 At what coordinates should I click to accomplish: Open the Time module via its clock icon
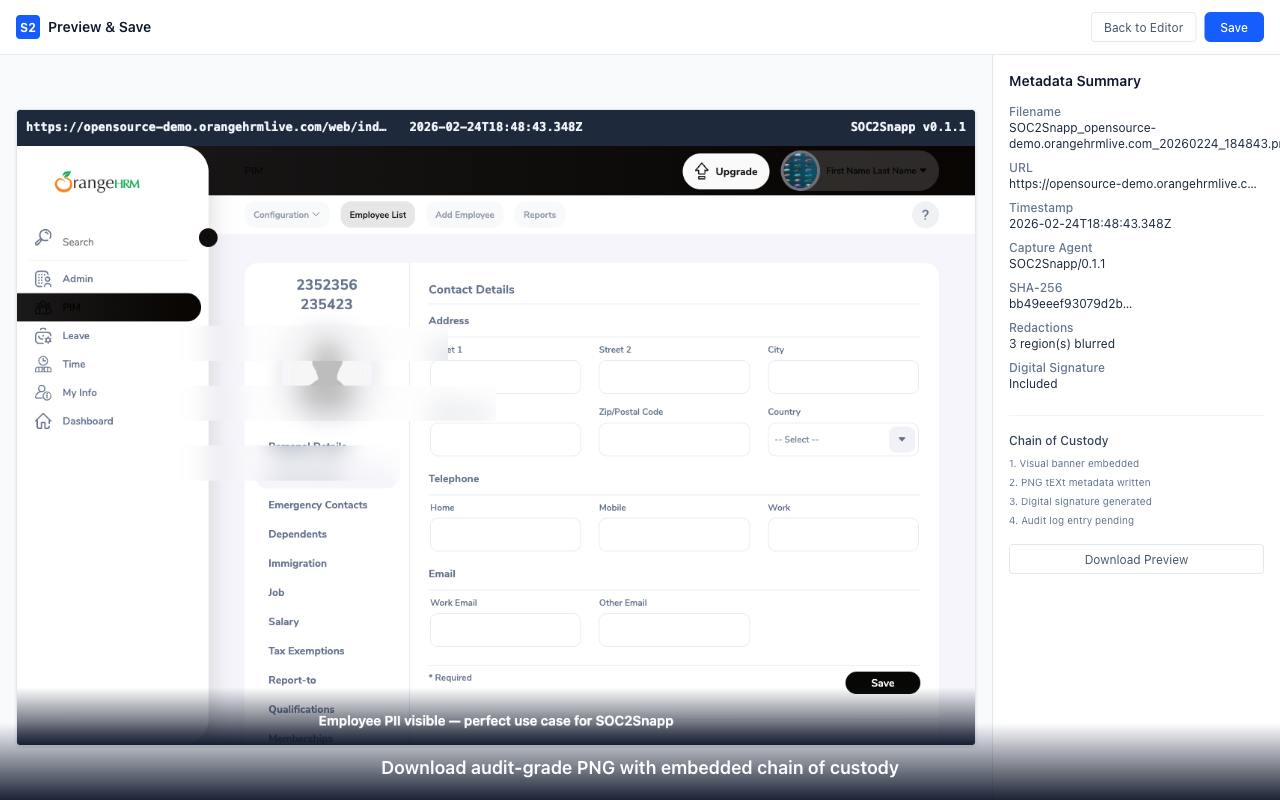pos(43,364)
